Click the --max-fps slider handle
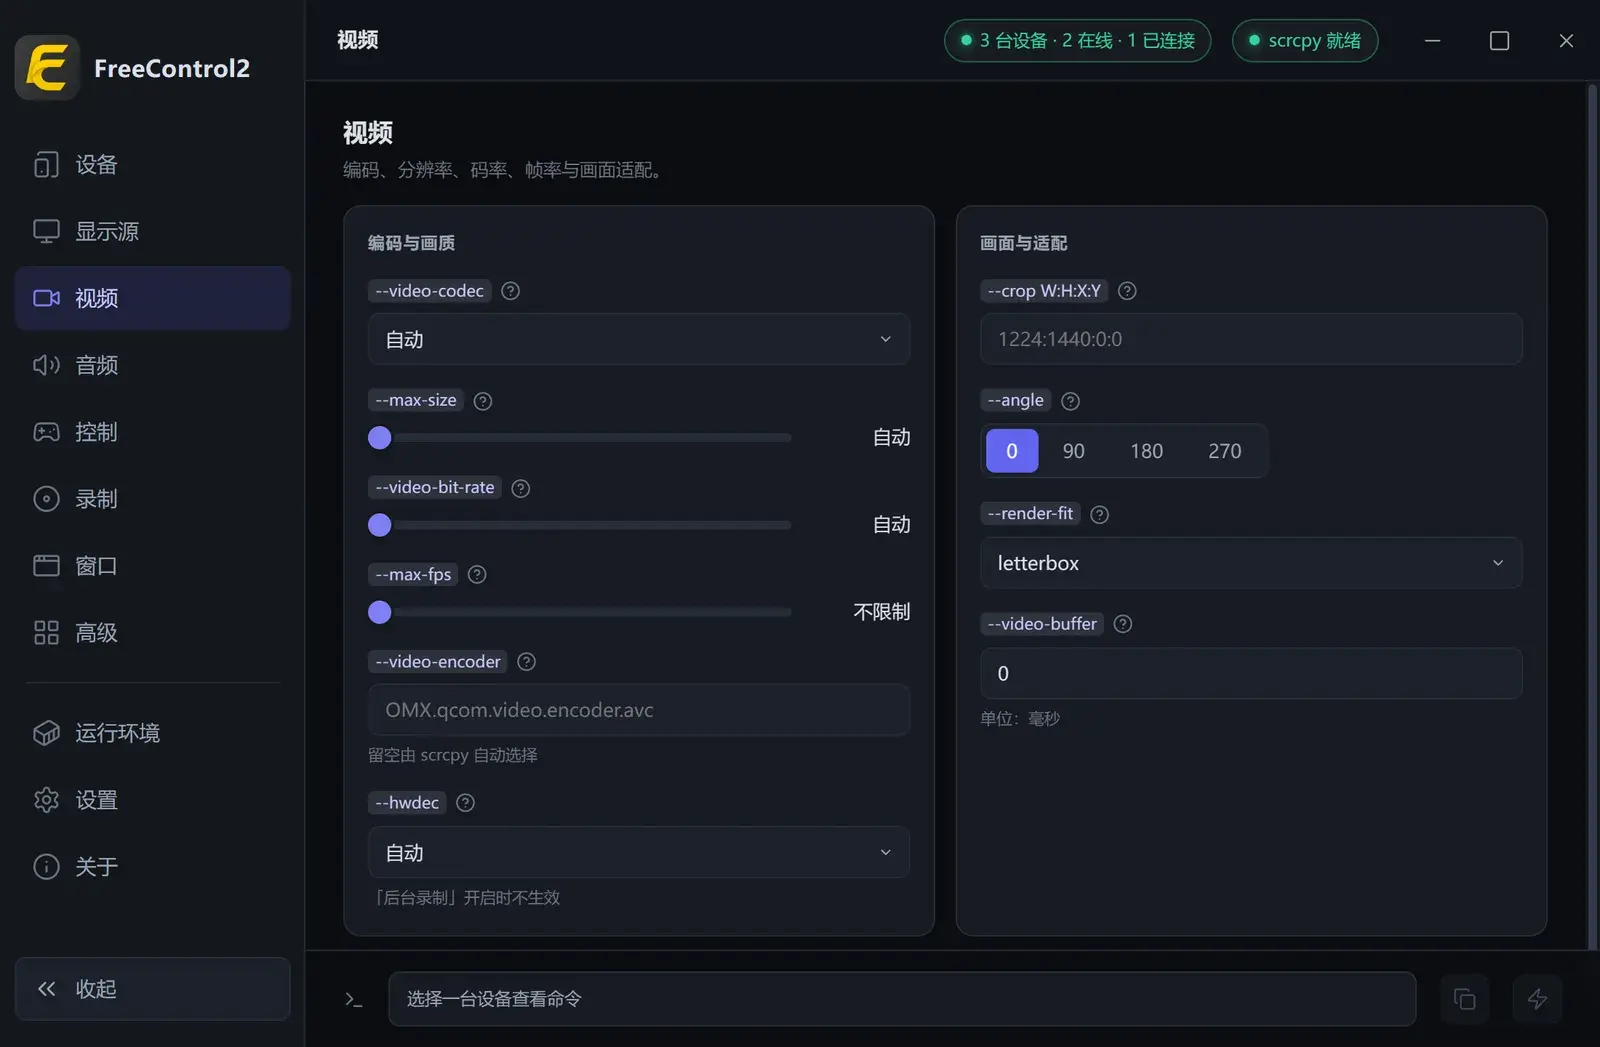 coord(380,612)
